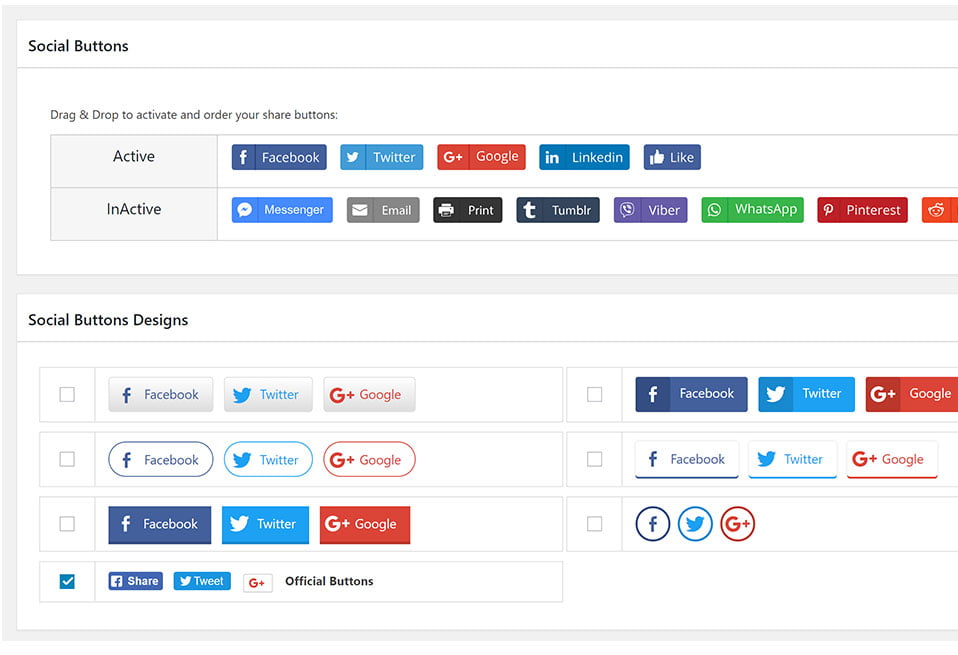Click the official Tweet button
958x655 pixels.
point(202,581)
